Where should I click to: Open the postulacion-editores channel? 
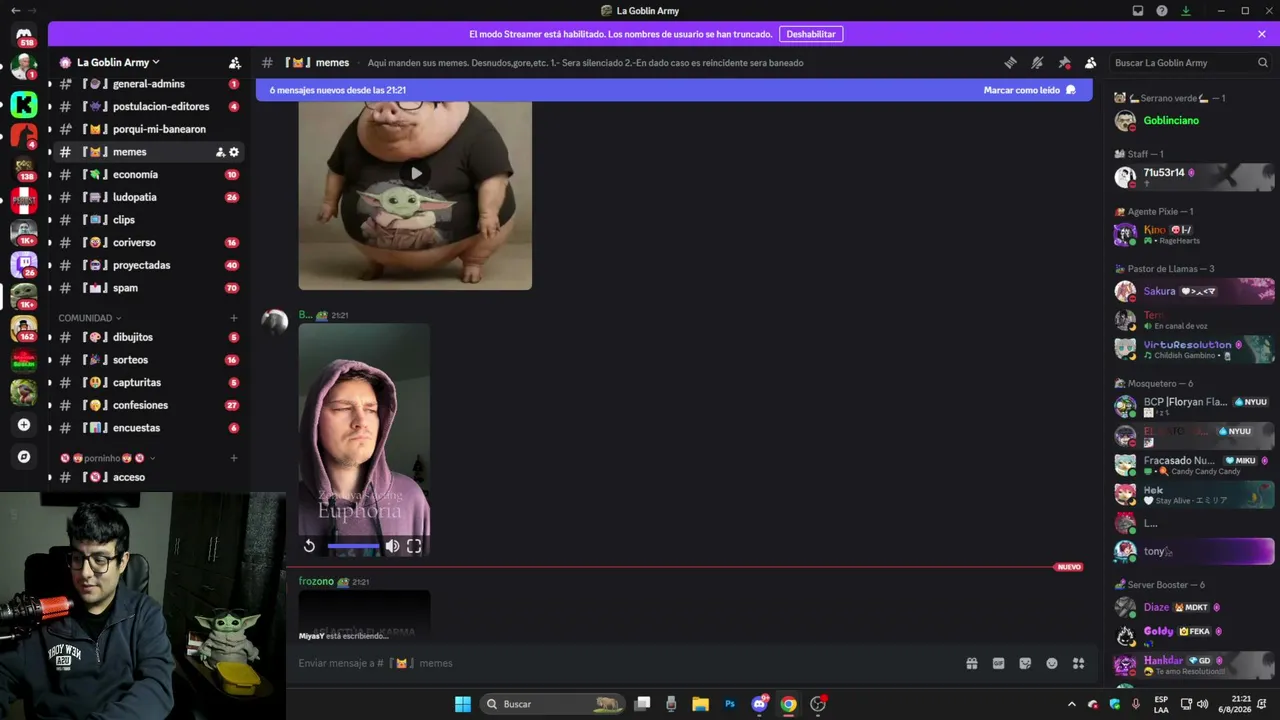[148, 106]
